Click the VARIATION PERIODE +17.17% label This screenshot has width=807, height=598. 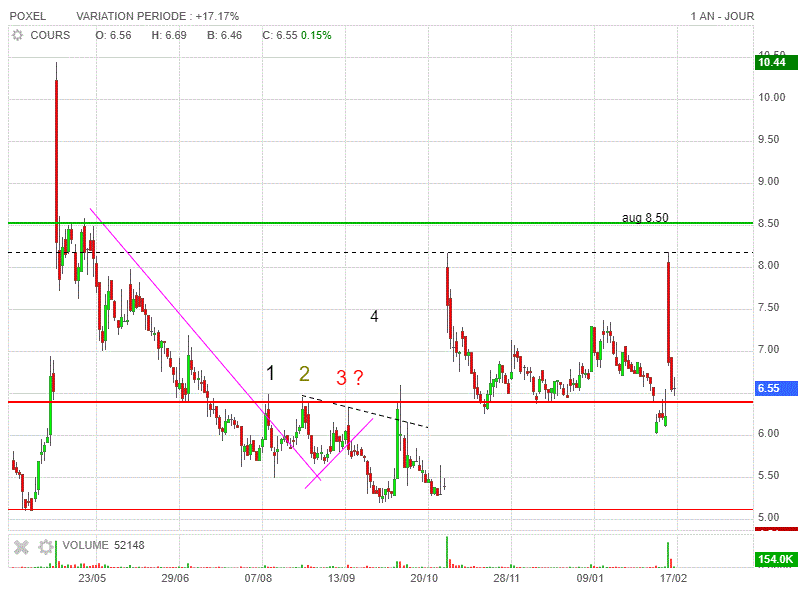157,16
